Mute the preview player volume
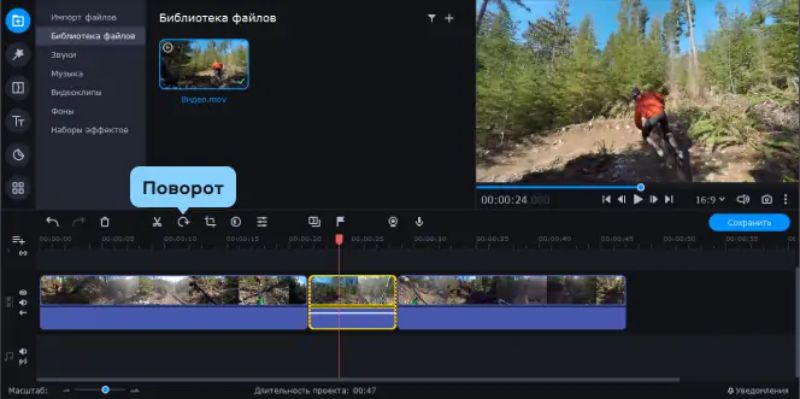This screenshot has height=399, width=800. click(x=743, y=200)
